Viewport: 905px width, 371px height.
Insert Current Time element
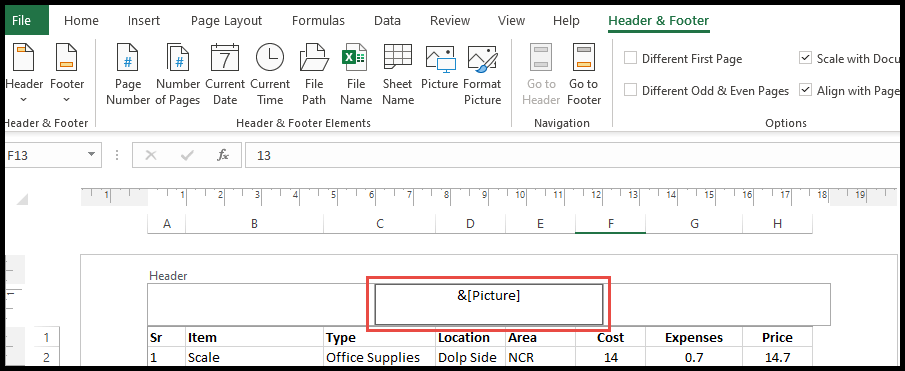tap(270, 74)
